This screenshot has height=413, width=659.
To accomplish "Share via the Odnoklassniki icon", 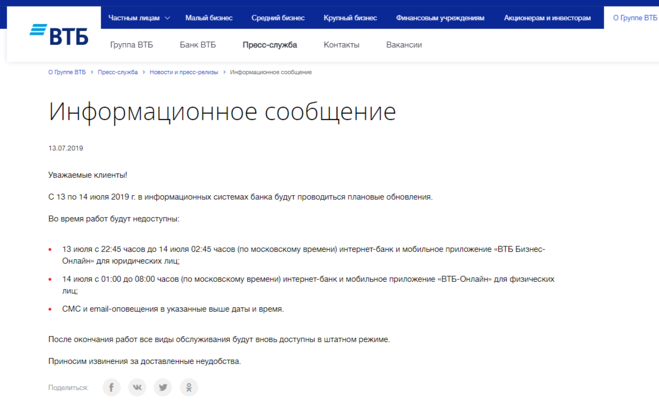I will click(x=189, y=387).
